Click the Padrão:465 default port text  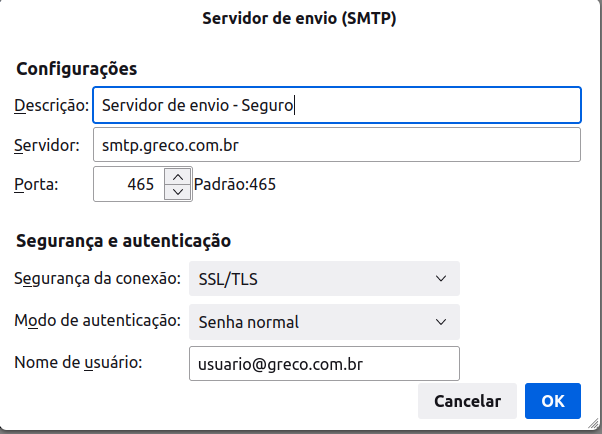235,184
